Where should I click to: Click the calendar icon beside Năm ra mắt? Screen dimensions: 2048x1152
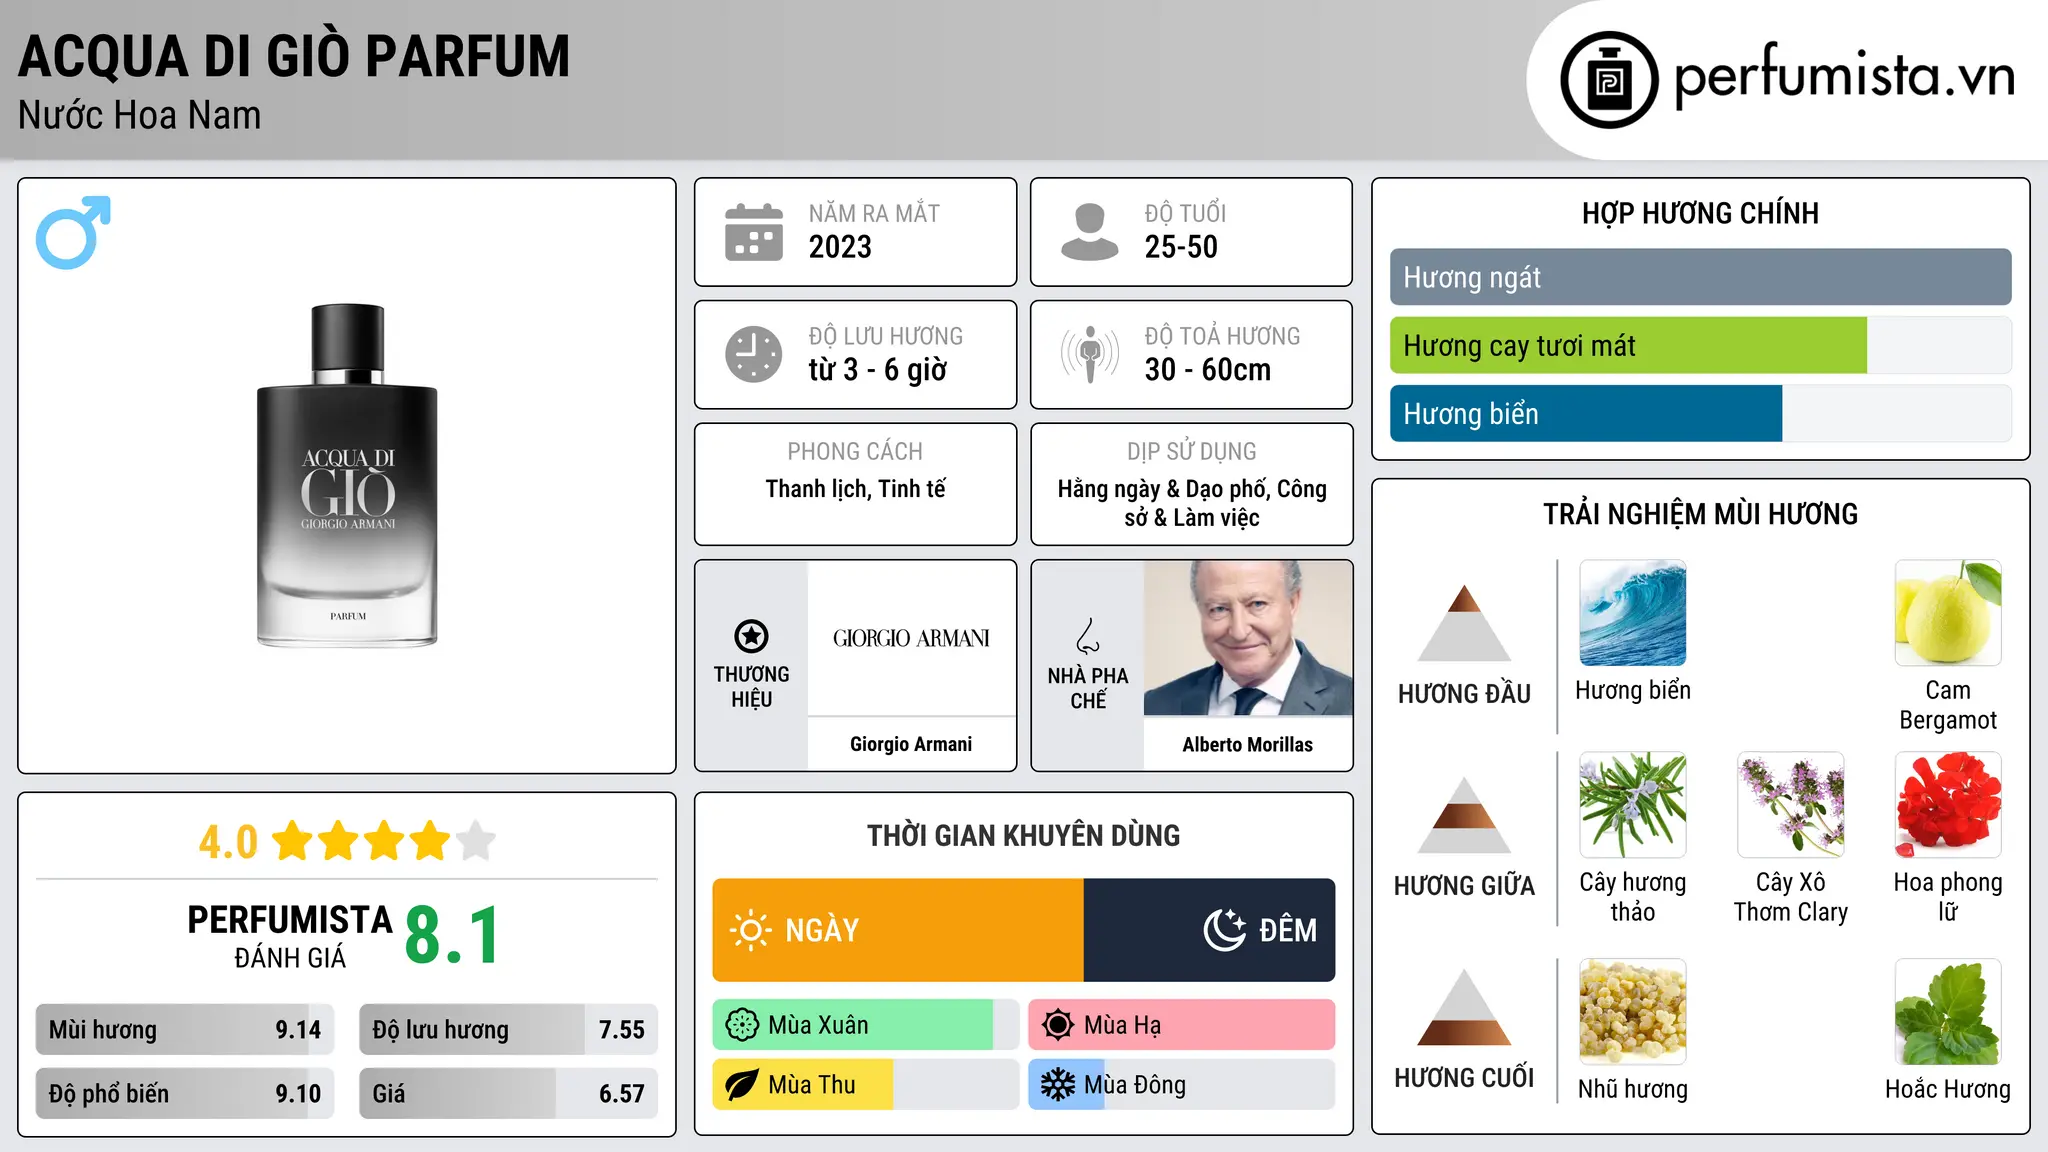(x=754, y=232)
